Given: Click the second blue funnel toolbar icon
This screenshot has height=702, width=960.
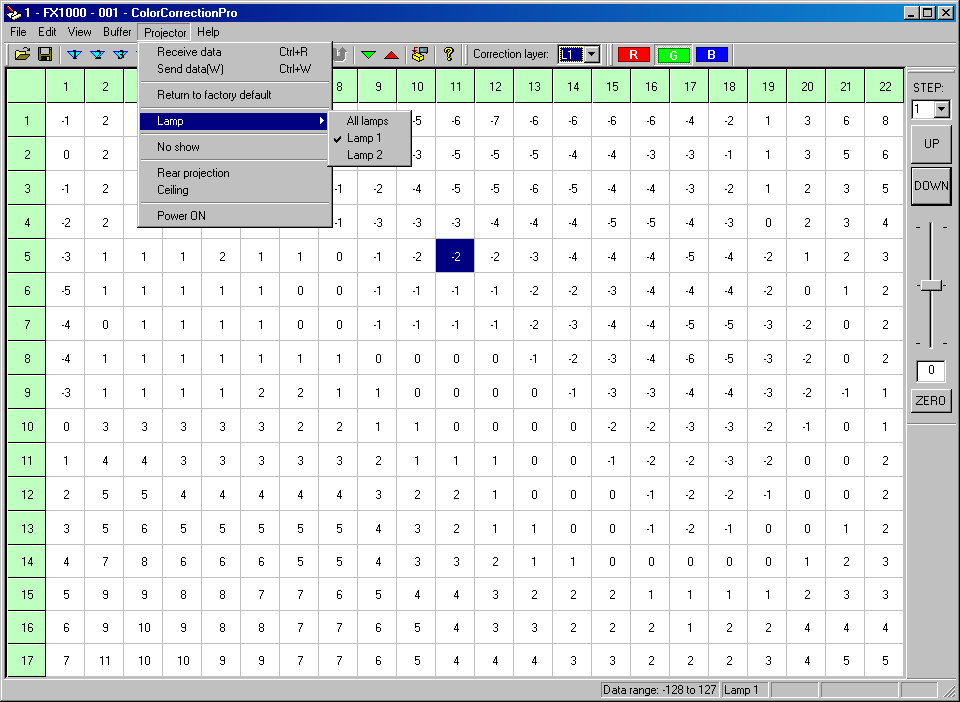Looking at the screenshot, I should click(97, 54).
